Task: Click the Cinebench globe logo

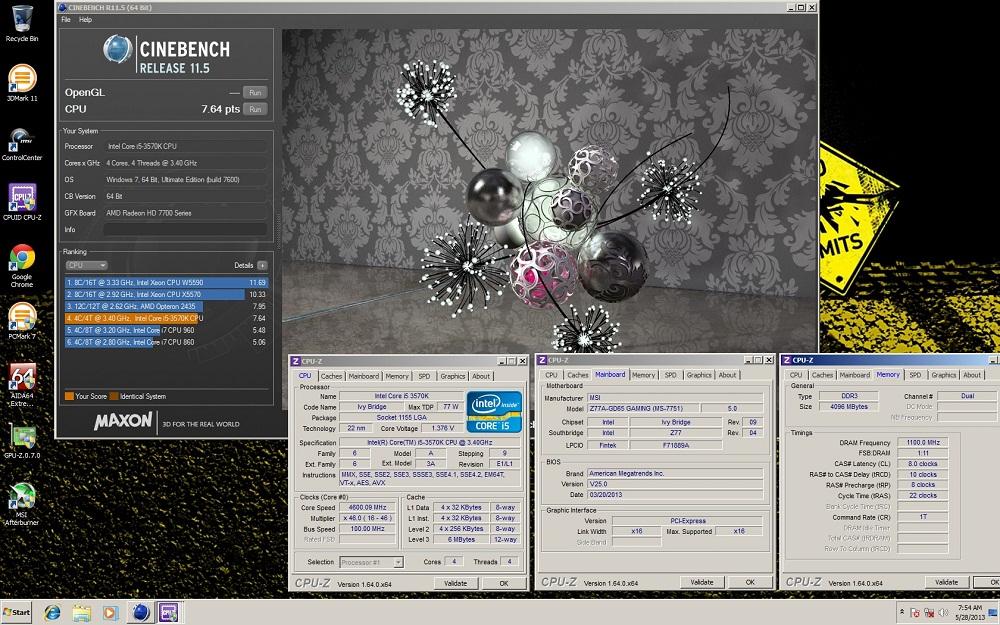Action: [x=117, y=49]
